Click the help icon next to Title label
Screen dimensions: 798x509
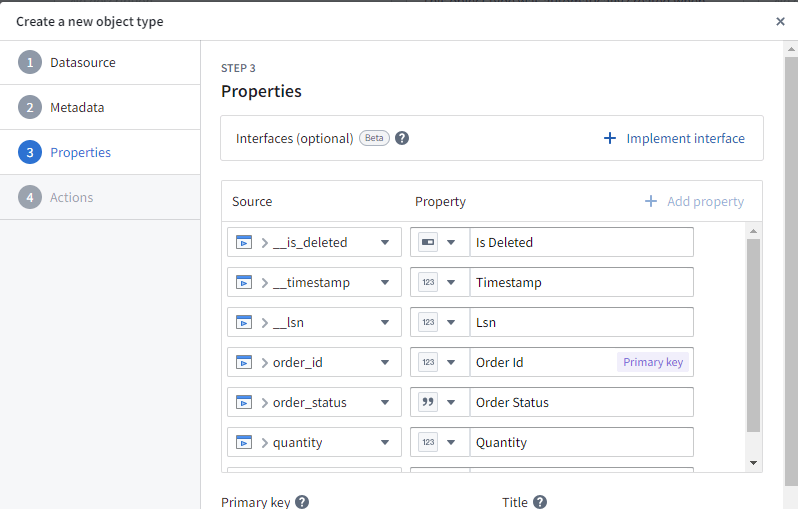(x=540, y=502)
